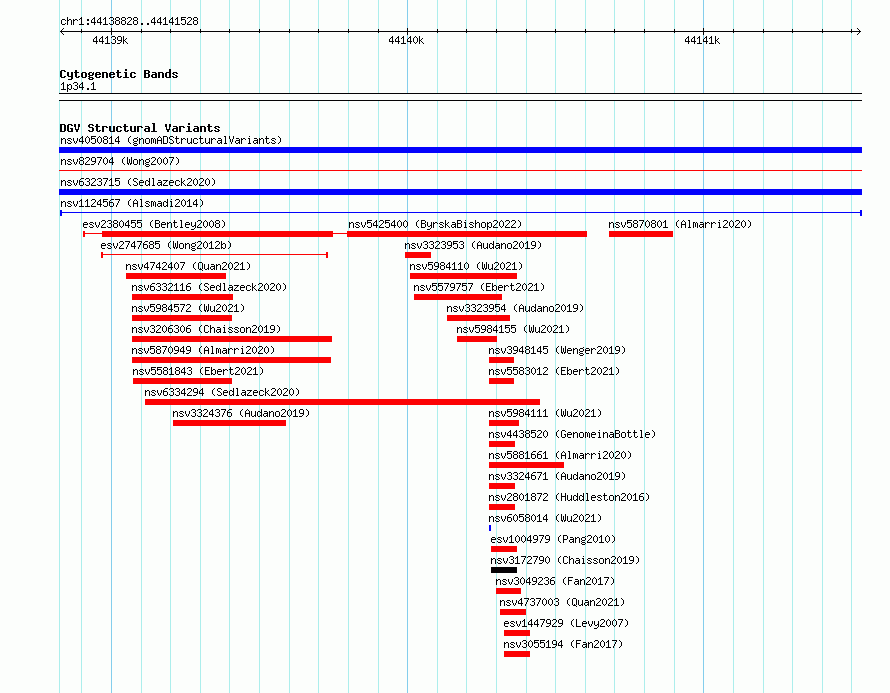The width and height of the screenshot is (890, 693).
Task: Click nsv4742407 (Quan2021) label
Action: click(188, 266)
